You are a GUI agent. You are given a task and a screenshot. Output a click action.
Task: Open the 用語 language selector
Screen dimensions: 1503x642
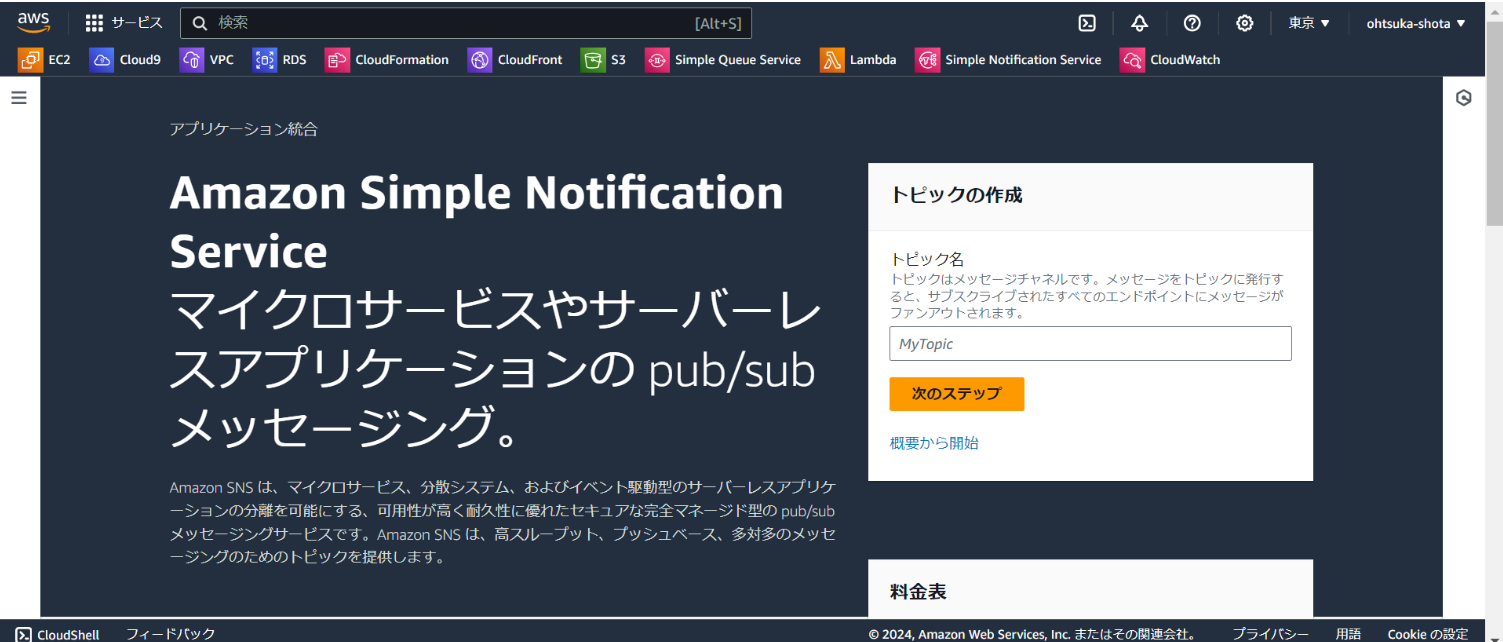[1347, 633]
